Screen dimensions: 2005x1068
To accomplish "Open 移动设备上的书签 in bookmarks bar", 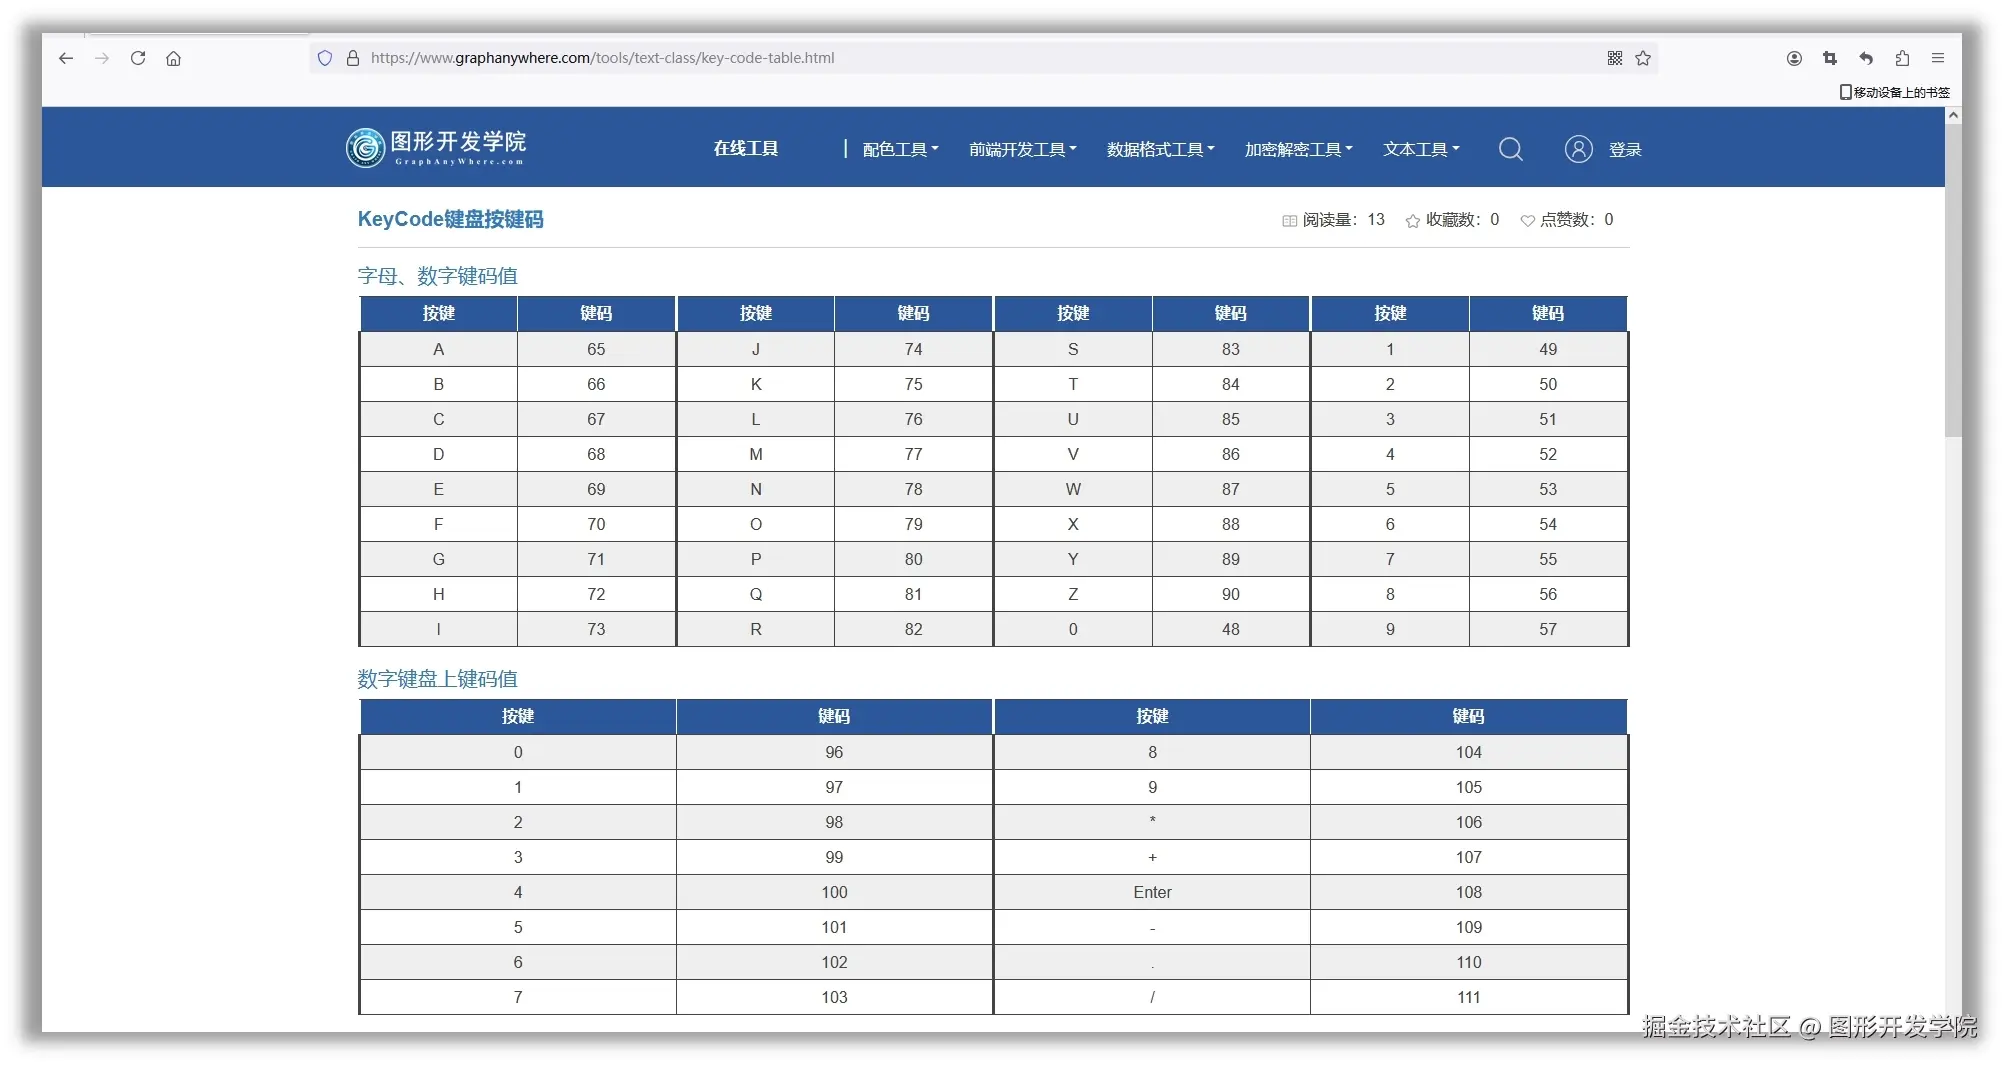I will pyautogui.click(x=1895, y=92).
